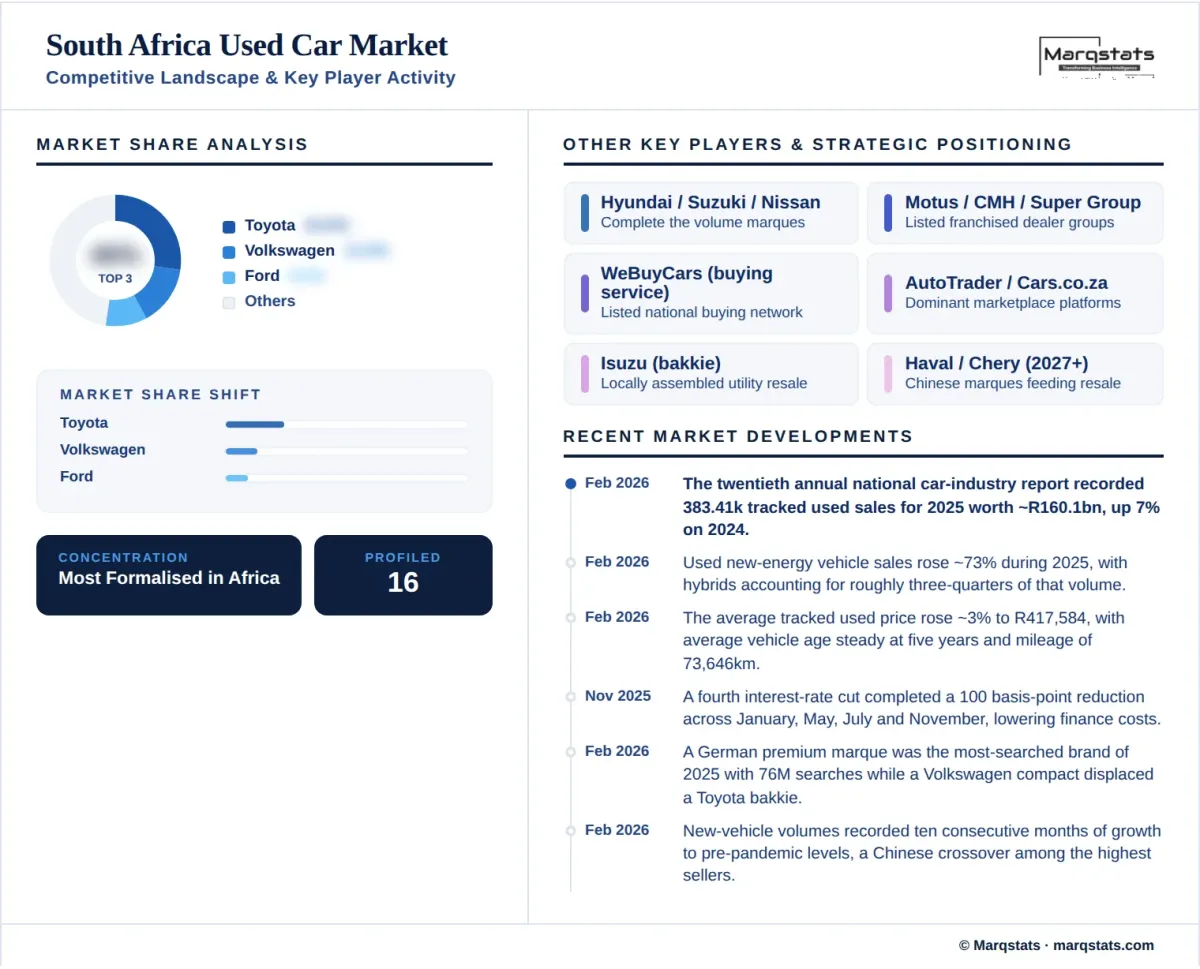This screenshot has height=969, width=1200.
Task: Click the 'Nov 2025' date label
Action: point(618,696)
